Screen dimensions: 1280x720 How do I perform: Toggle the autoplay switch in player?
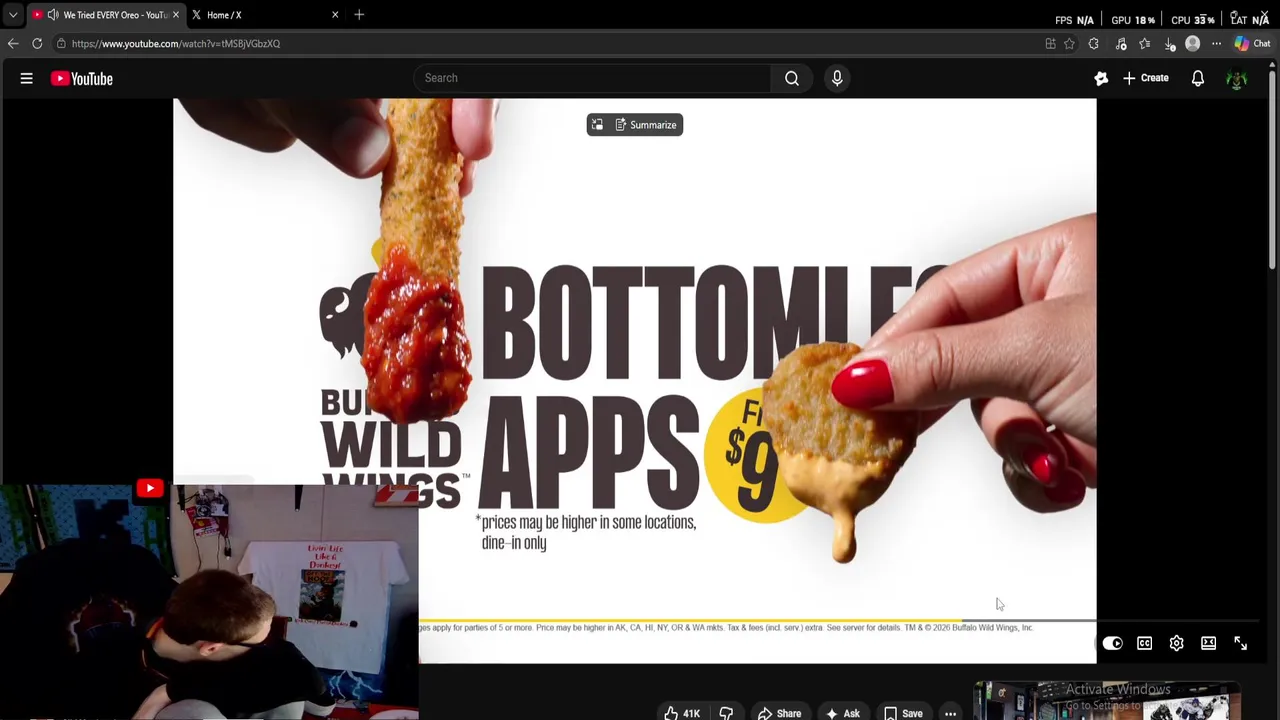click(x=1113, y=643)
